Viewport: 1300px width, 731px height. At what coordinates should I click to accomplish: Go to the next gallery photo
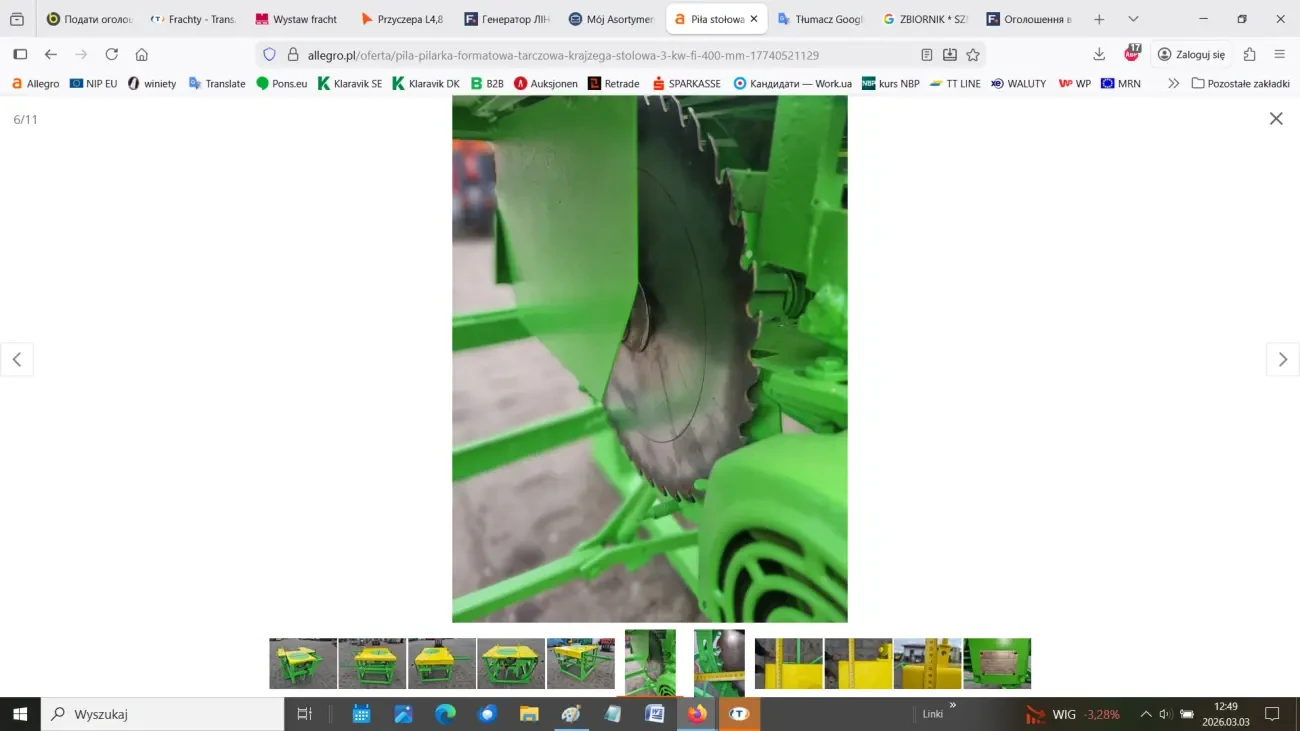pos(1282,360)
